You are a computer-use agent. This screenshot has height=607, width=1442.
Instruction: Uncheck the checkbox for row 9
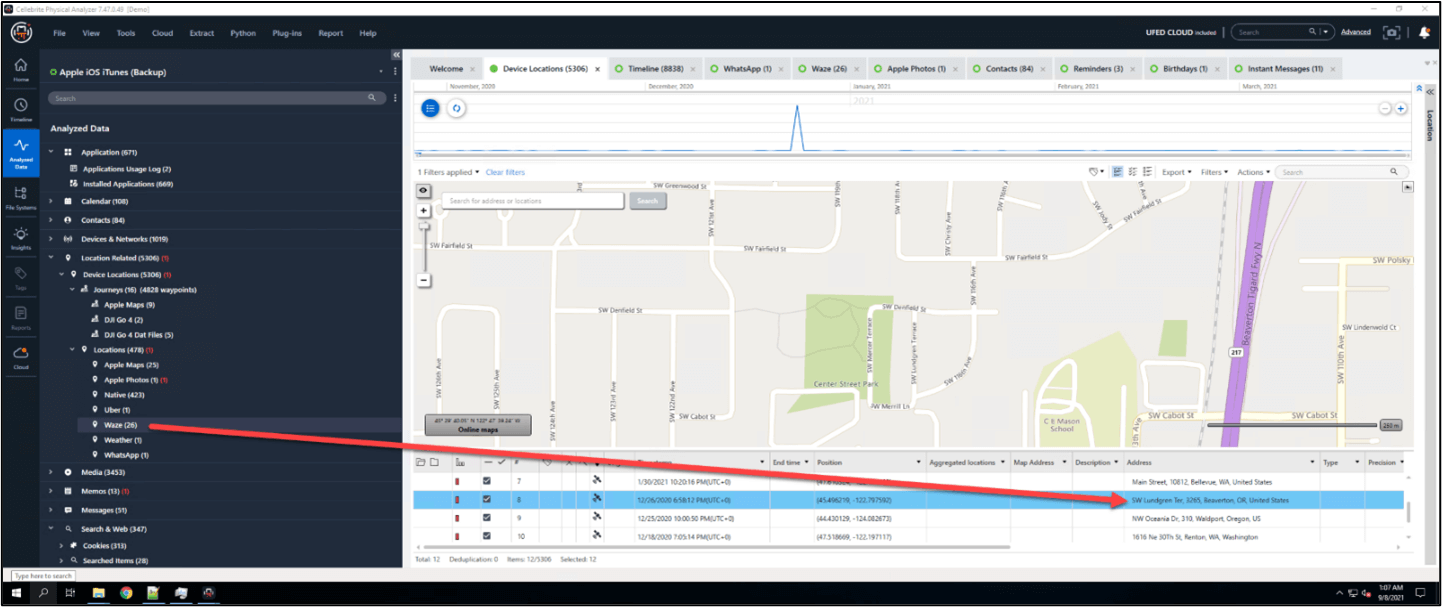[x=487, y=518]
